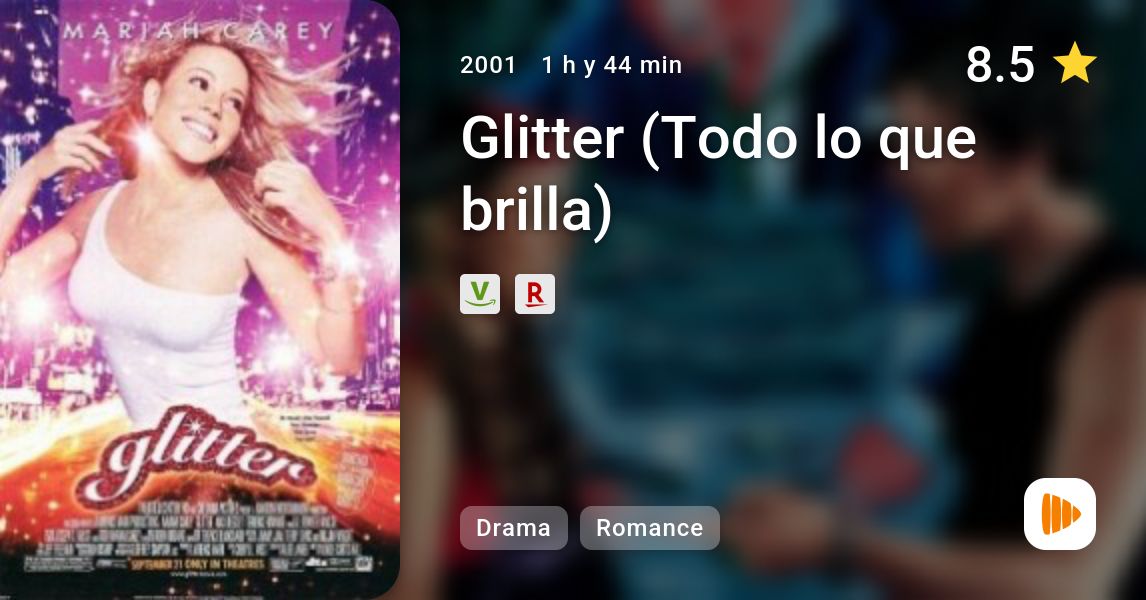Click the Mariah Carey name on poster
The height and width of the screenshot is (600, 1146).
click(199, 31)
